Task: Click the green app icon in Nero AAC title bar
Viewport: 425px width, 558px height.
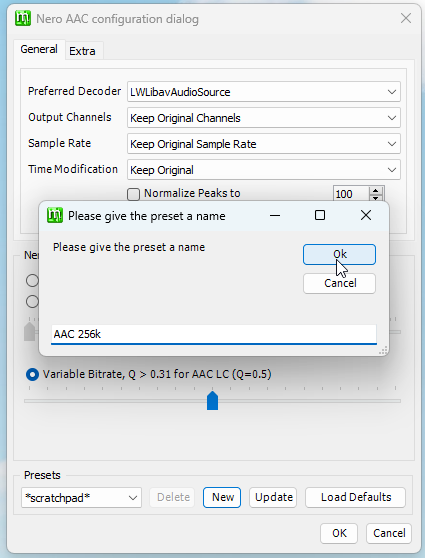Action: click(23, 18)
